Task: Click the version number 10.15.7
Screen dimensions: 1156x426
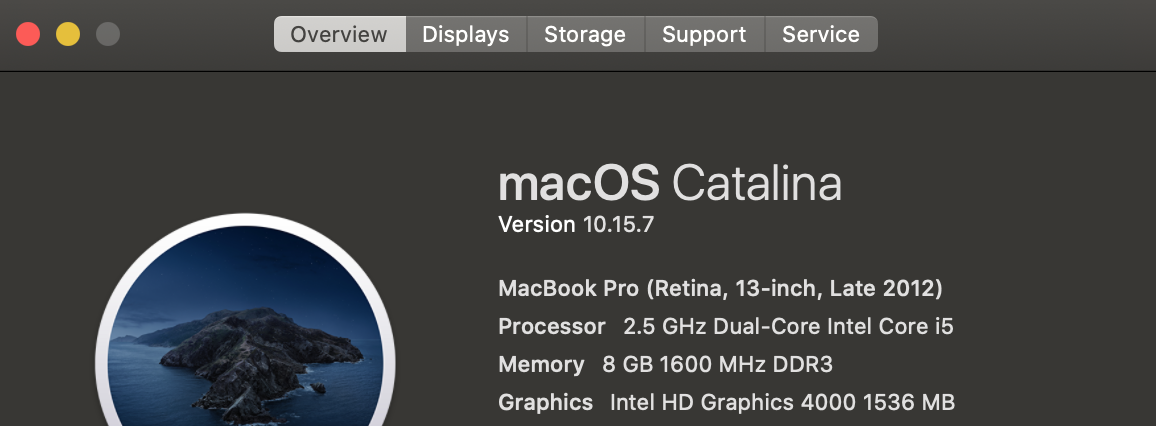Action: (x=618, y=225)
